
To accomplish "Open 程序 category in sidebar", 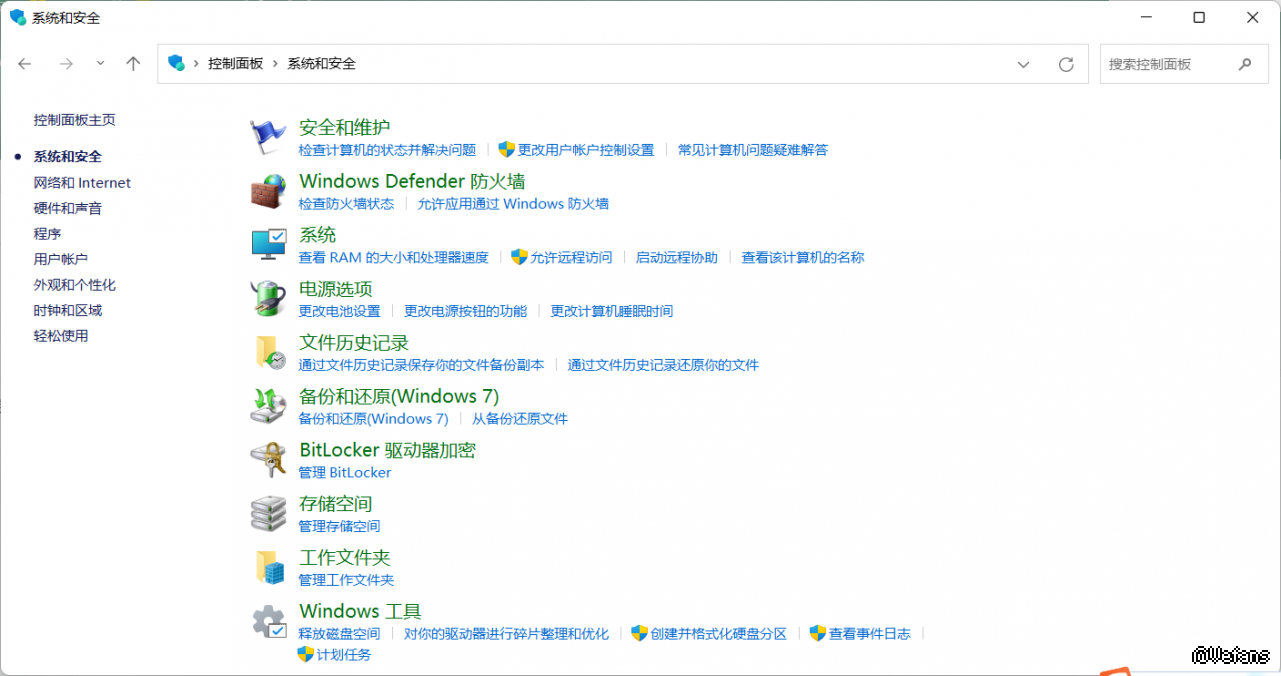I will tap(47, 234).
